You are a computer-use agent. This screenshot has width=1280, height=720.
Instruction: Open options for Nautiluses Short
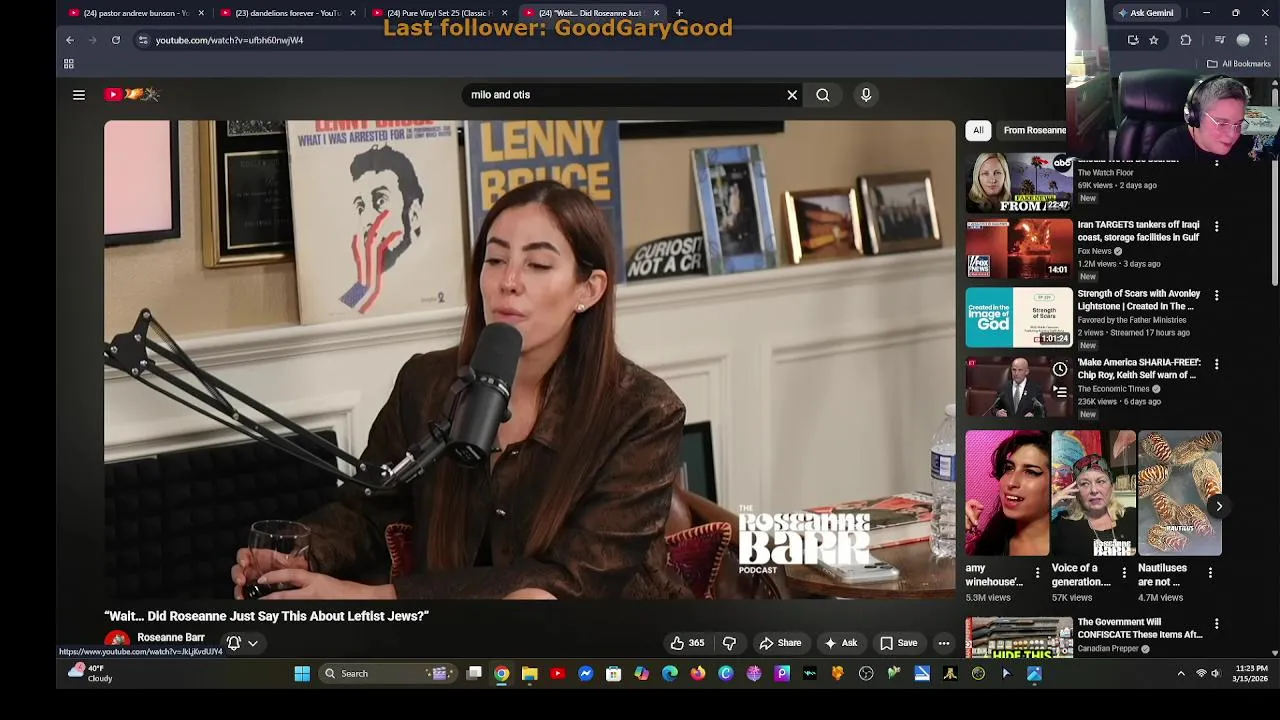click(1210, 573)
